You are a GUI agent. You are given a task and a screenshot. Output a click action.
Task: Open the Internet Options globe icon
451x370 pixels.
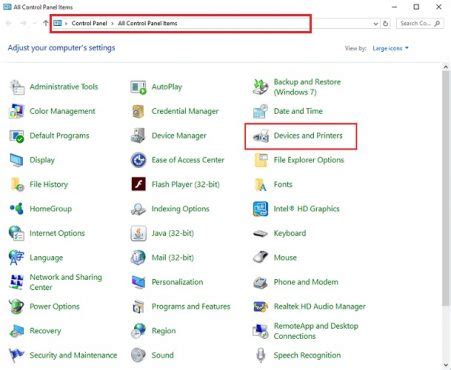[17, 233]
